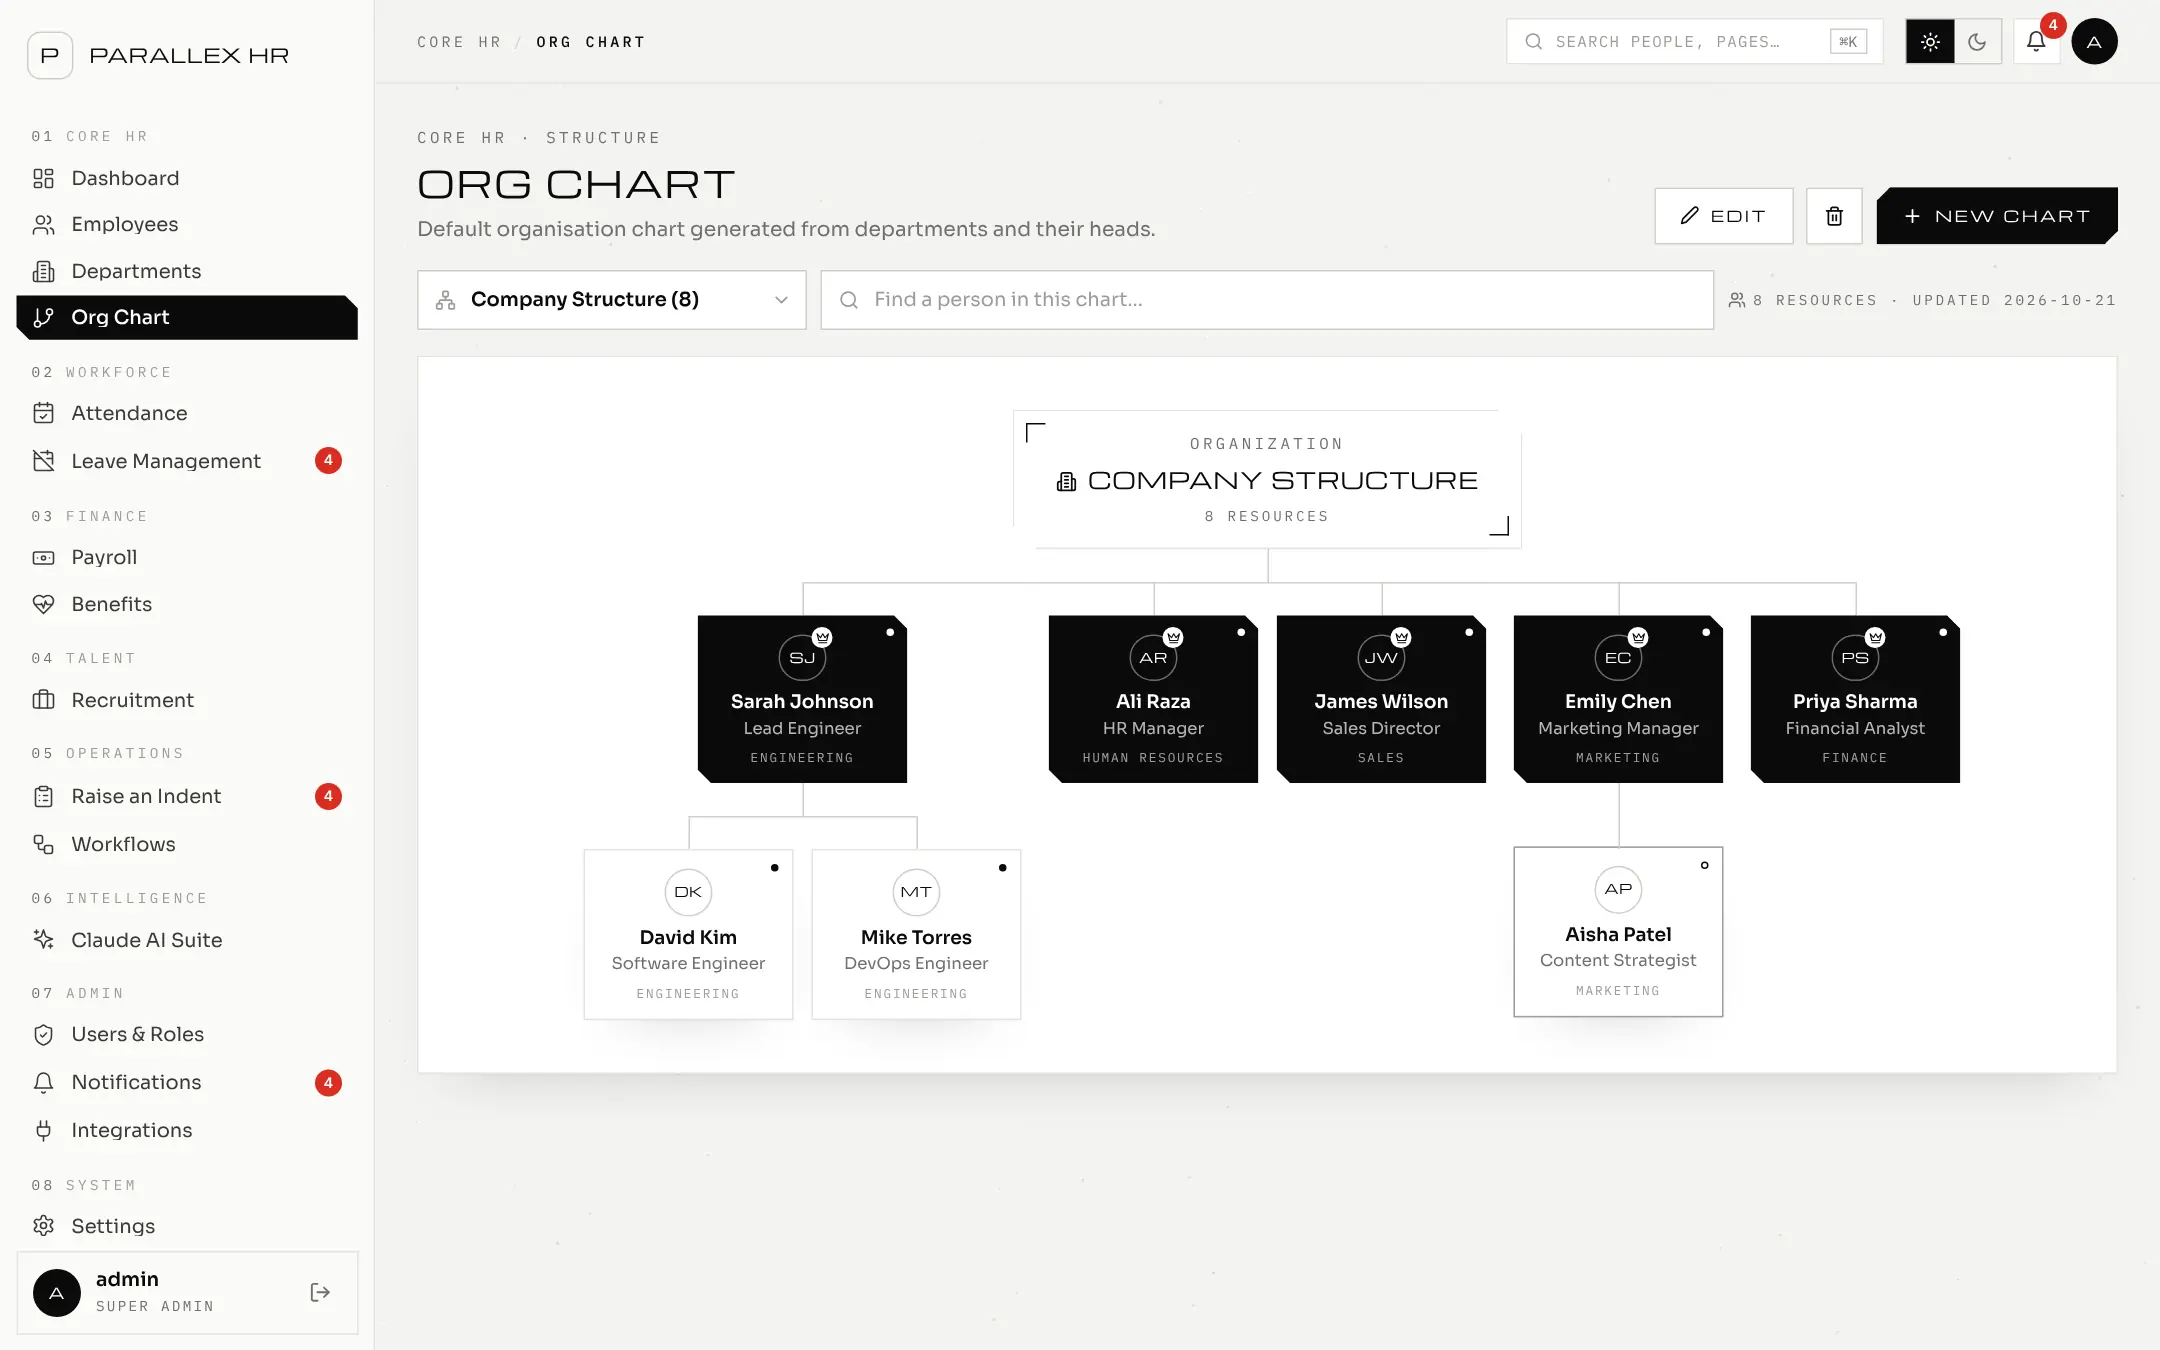Click the JW avatar on James Wilson card

pyautogui.click(x=1381, y=657)
